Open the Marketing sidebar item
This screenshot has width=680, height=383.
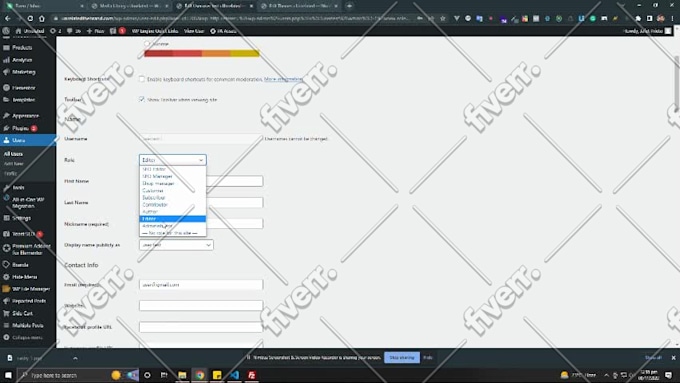pos(23,72)
